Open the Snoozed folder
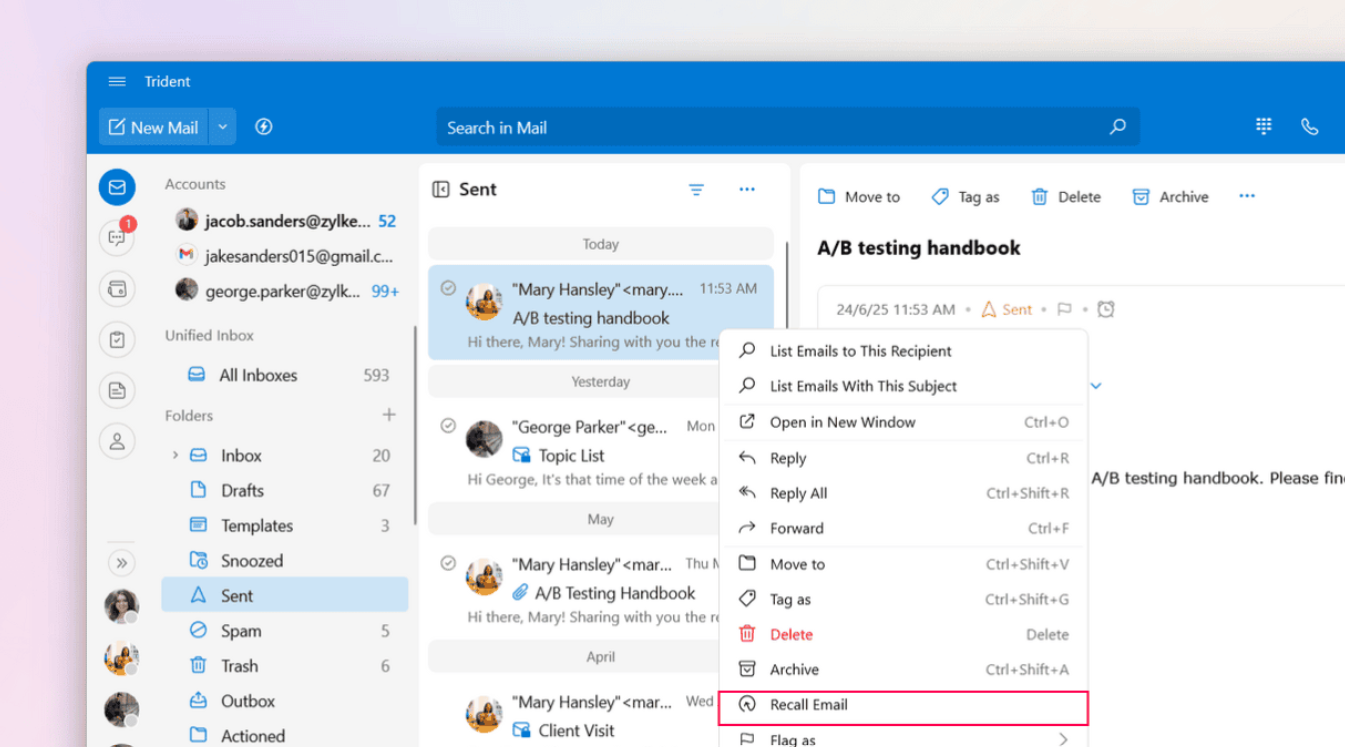The image size is (1345, 747). (286, 560)
